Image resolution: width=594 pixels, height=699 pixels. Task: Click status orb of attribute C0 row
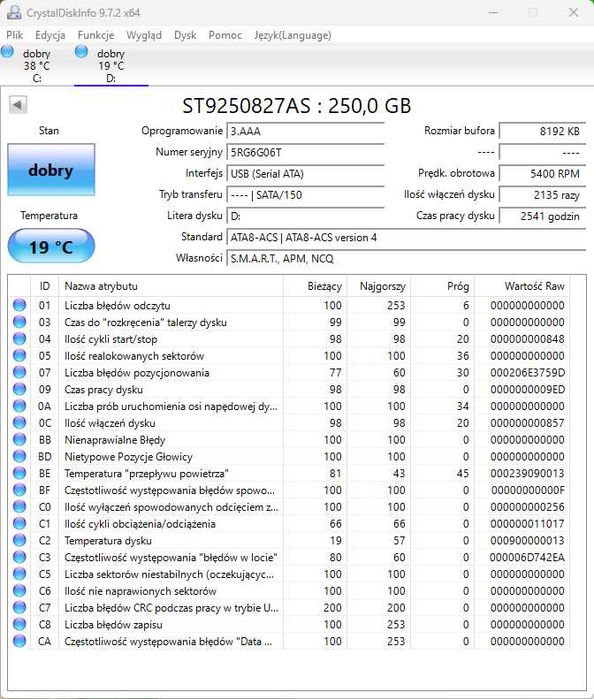tap(19, 506)
